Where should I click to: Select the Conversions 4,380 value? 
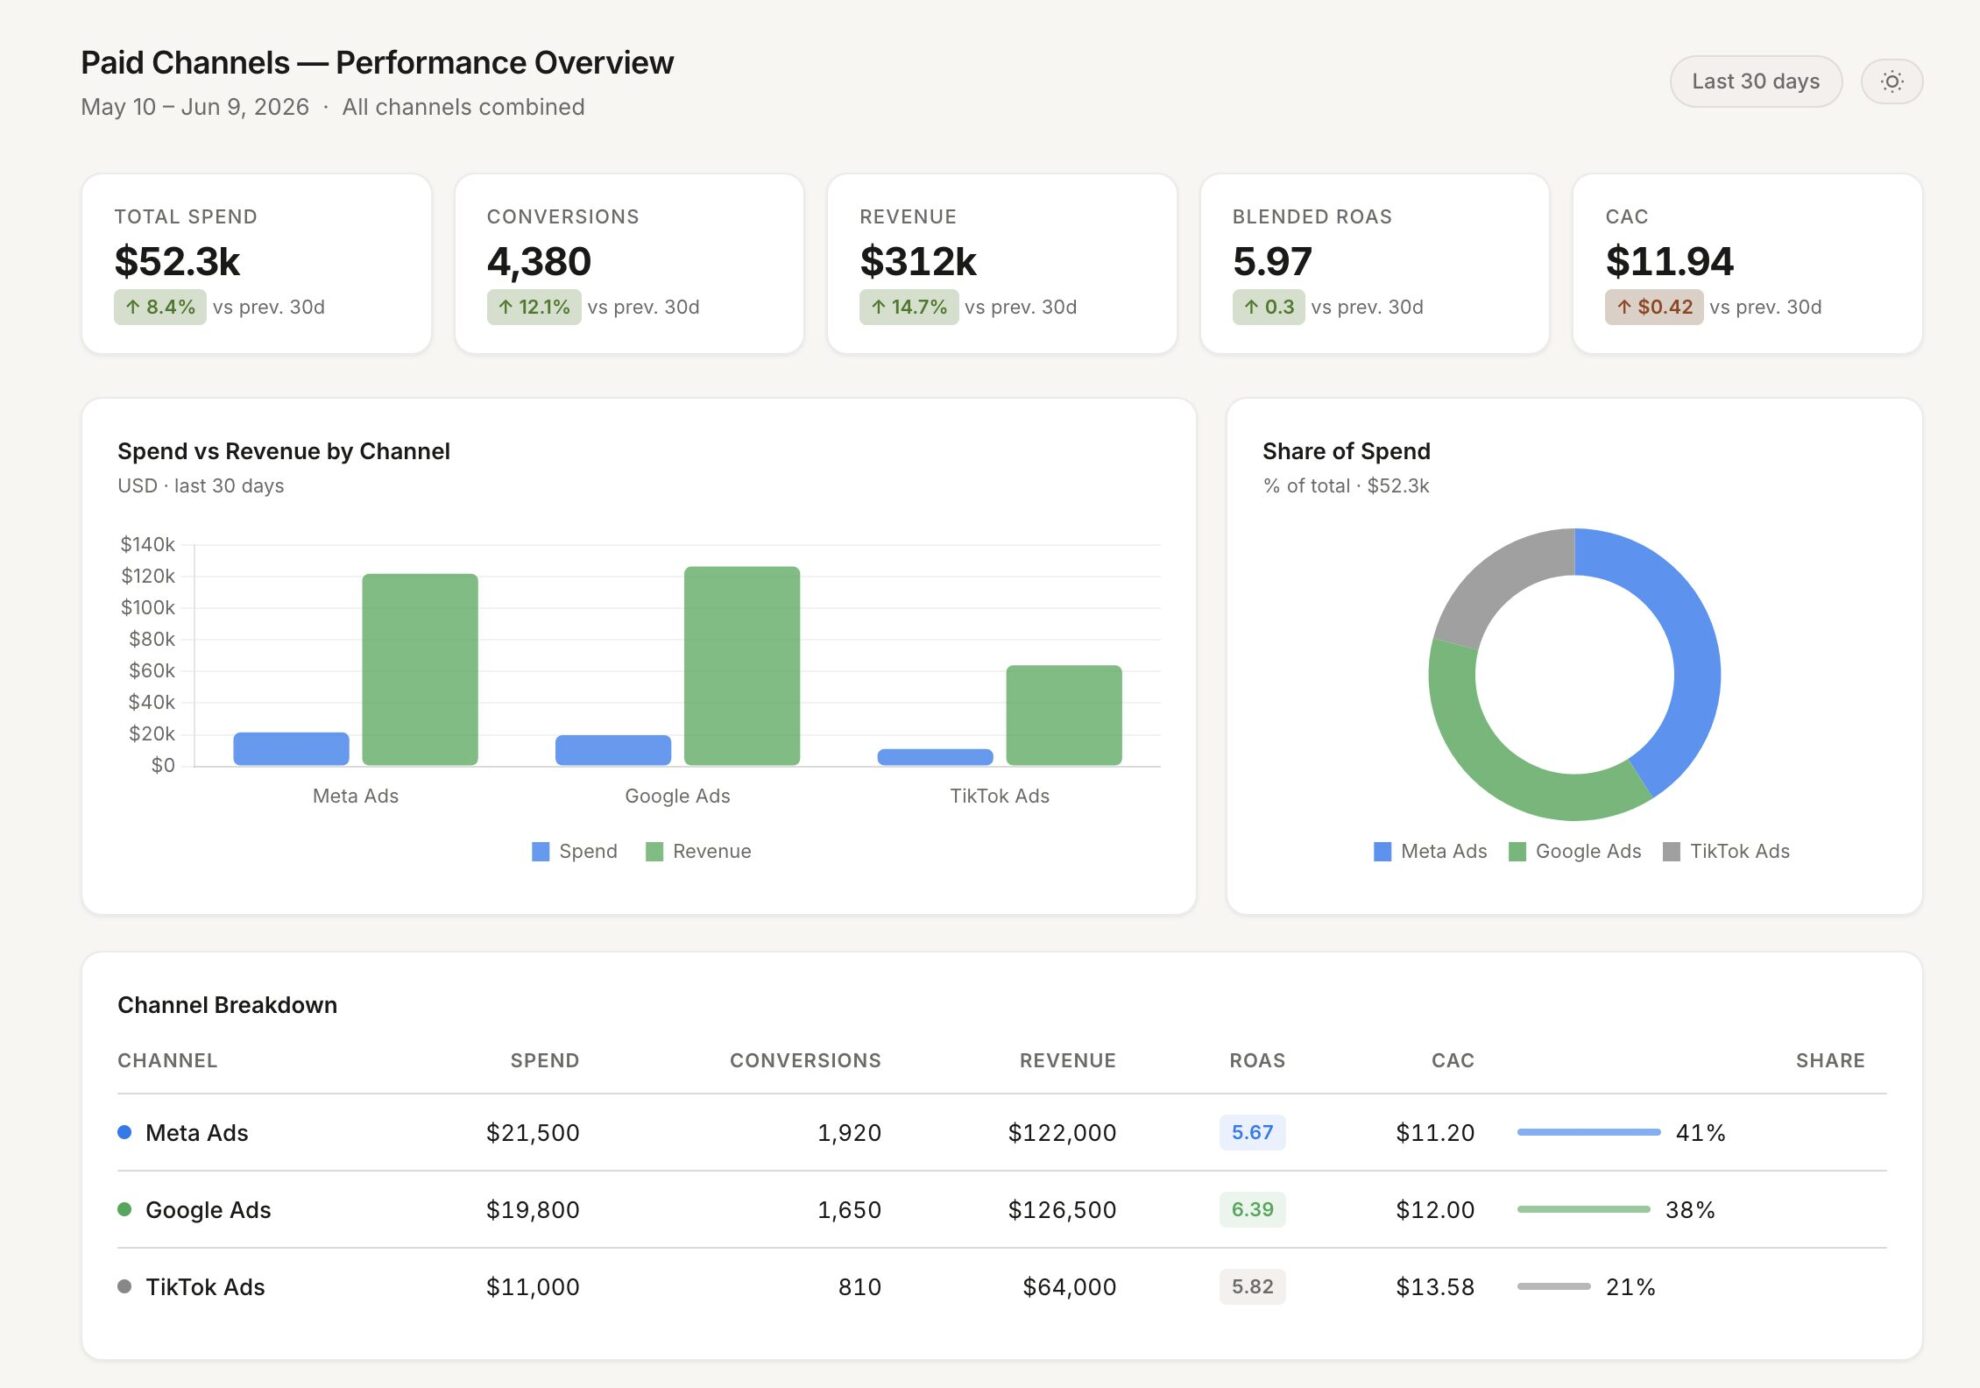pyautogui.click(x=539, y=261)
